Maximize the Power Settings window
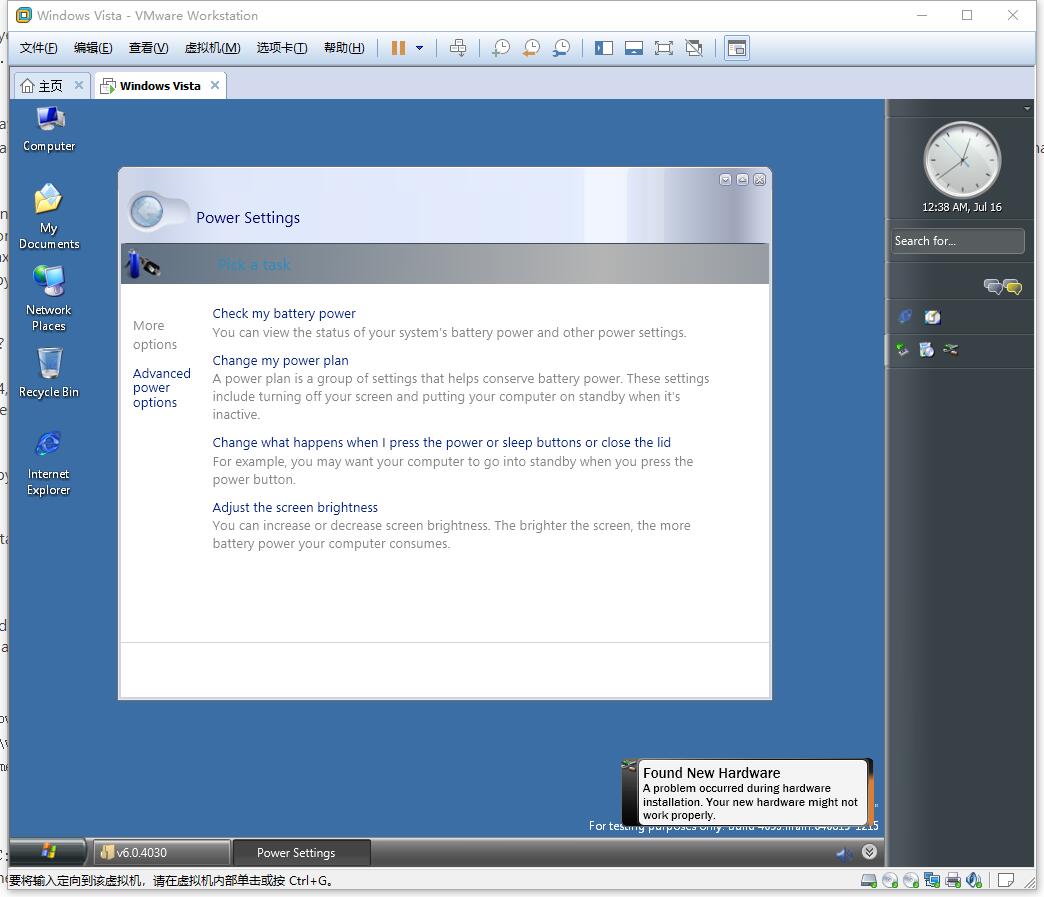Image resolution: width=1044 pixels, height=897 pixels. (742, 180)
